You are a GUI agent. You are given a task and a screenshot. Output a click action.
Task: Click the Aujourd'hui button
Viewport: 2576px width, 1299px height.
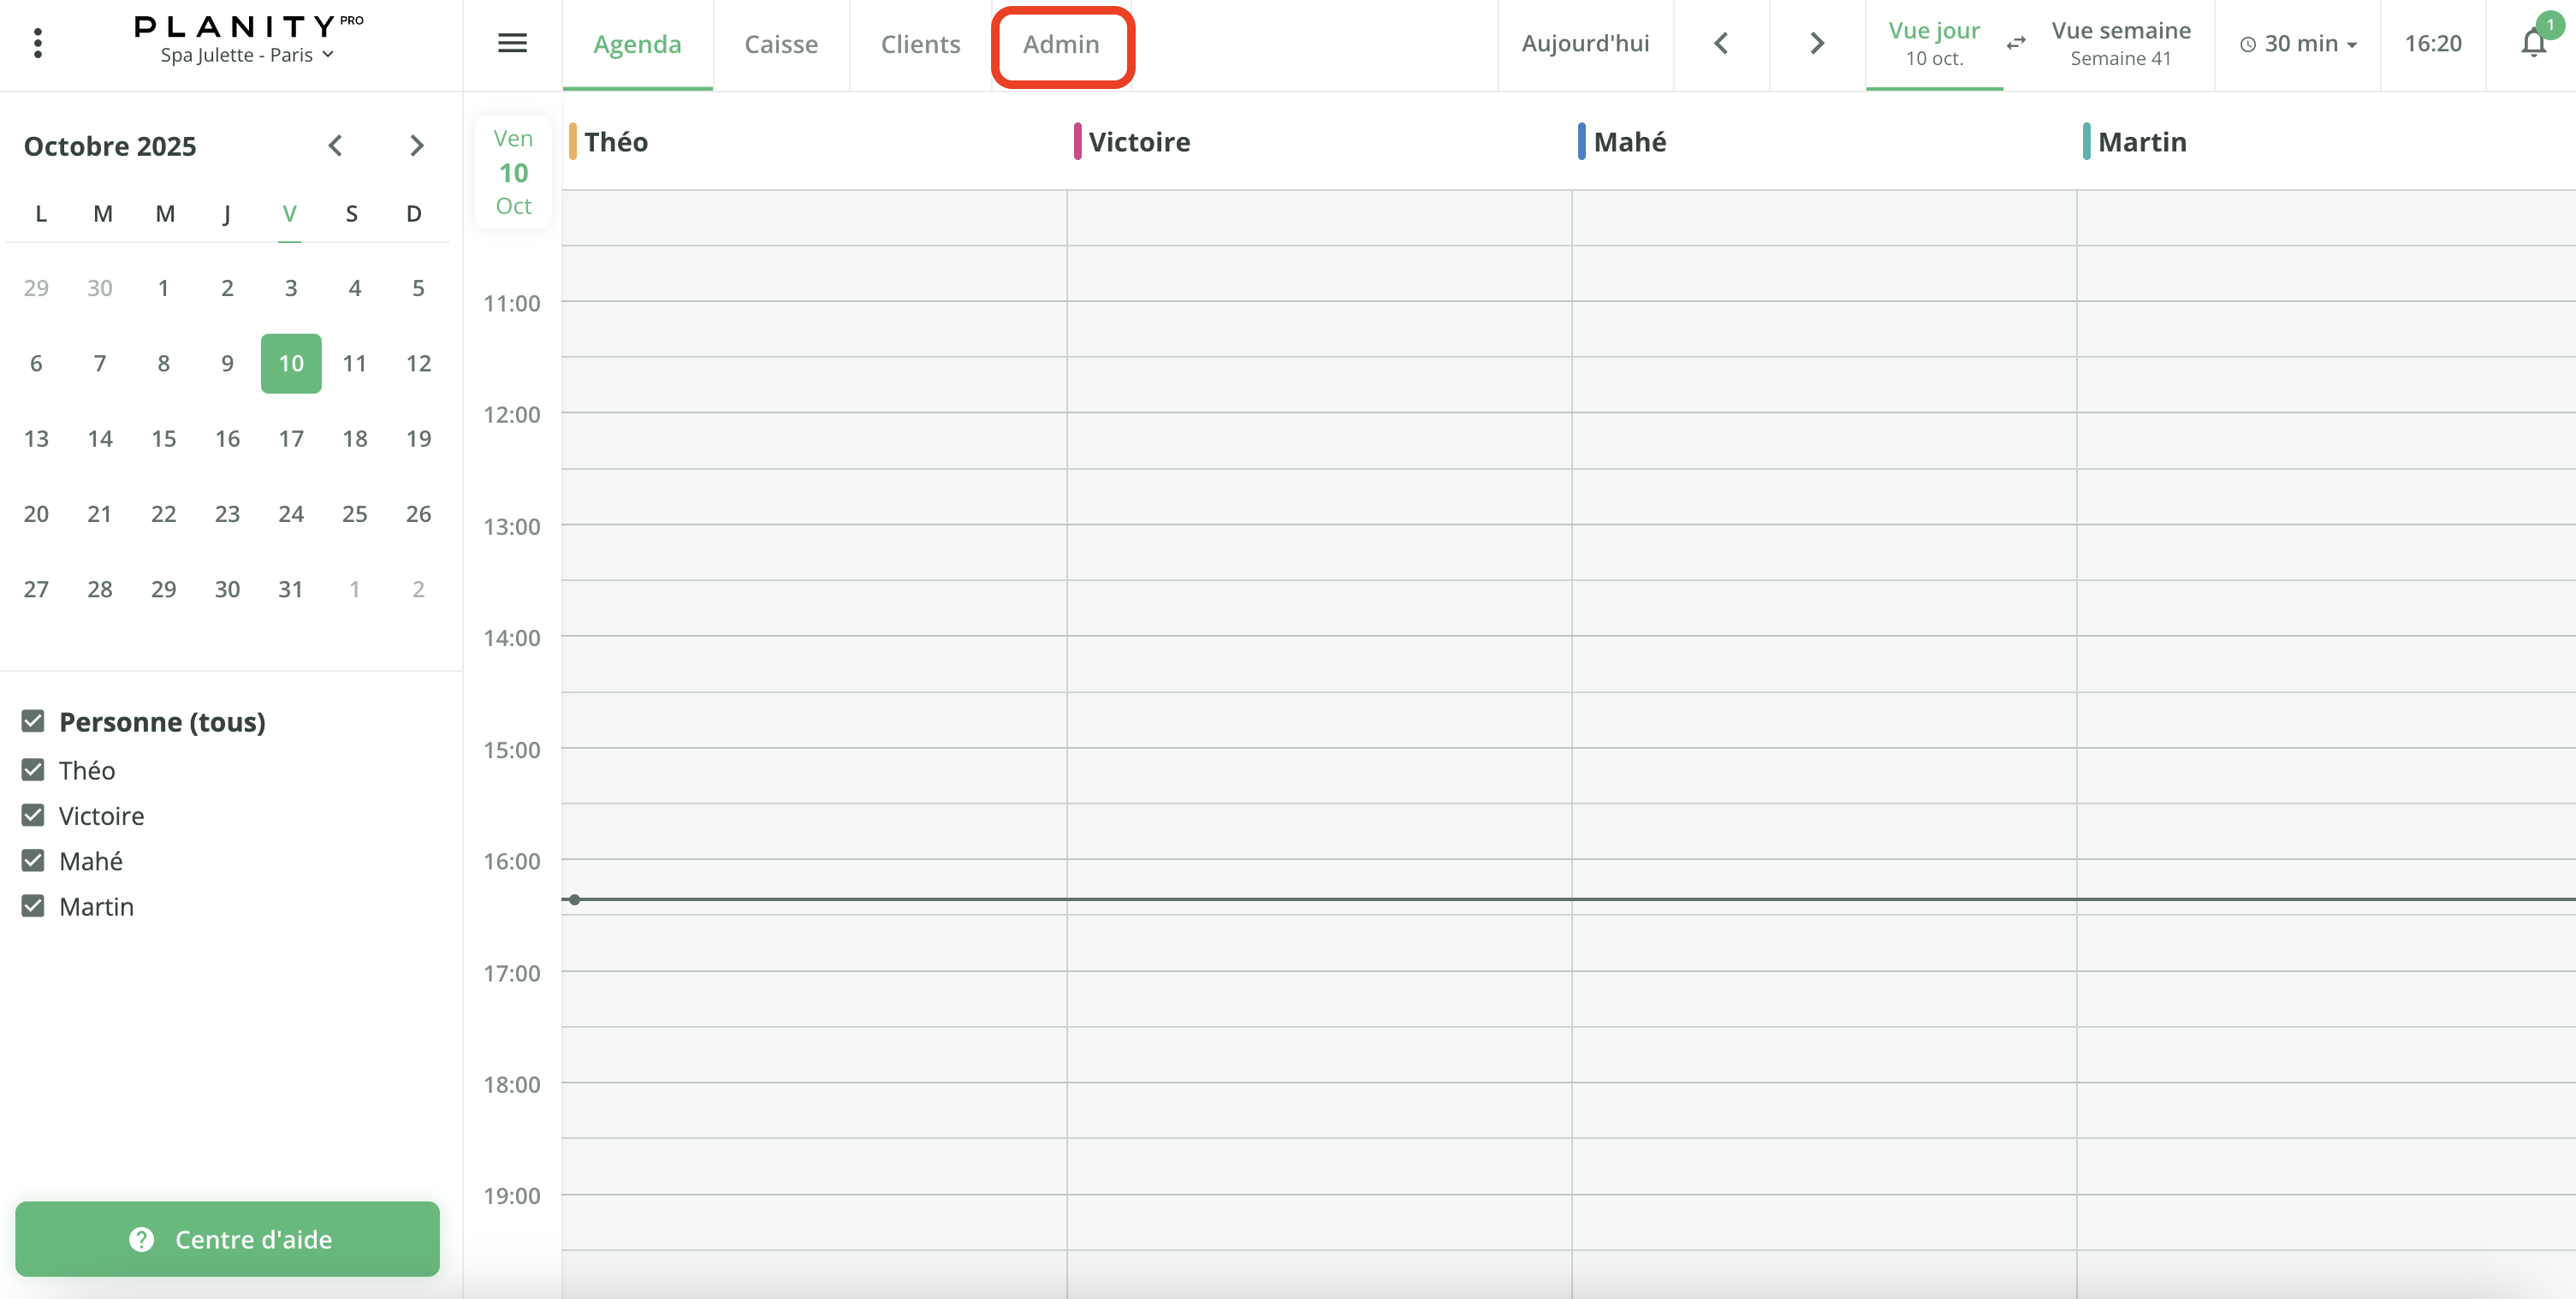1585,43
